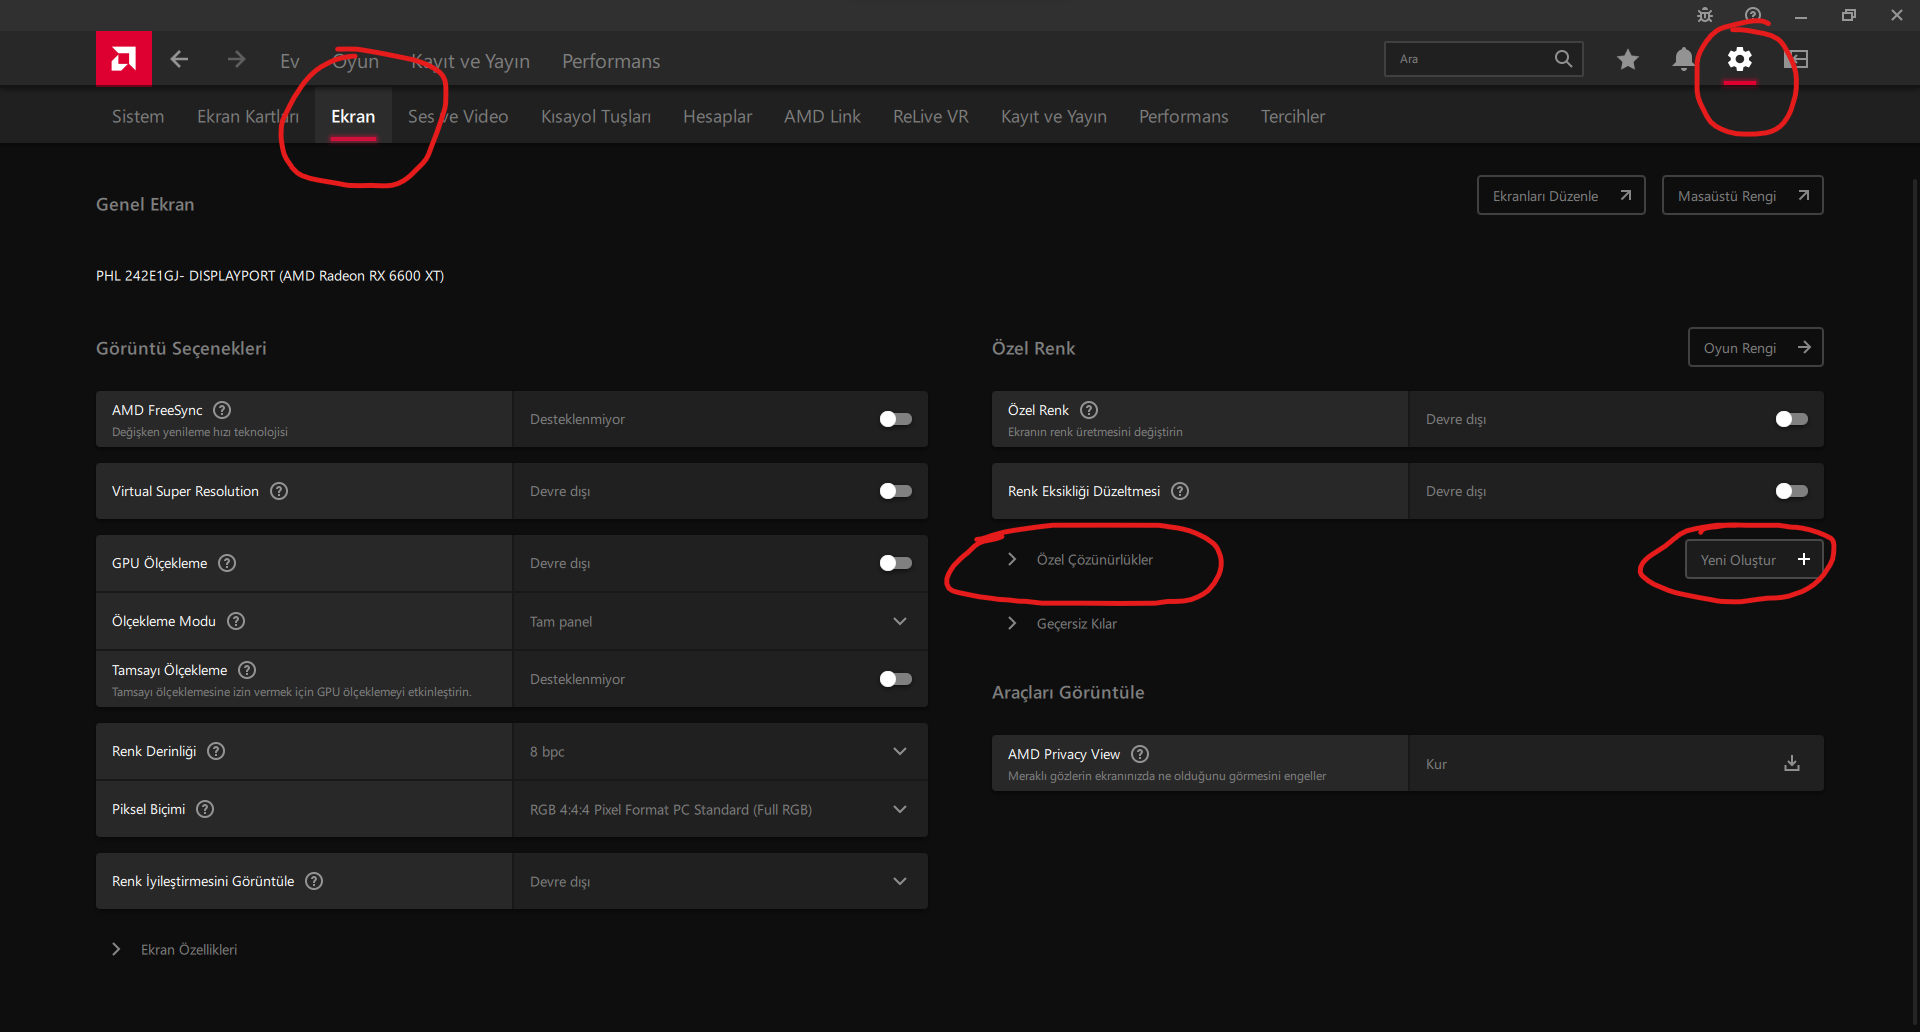Click Yeni Oluştur button
This screenshot has width=1920, height=1032.
(x=1755, y=559)
